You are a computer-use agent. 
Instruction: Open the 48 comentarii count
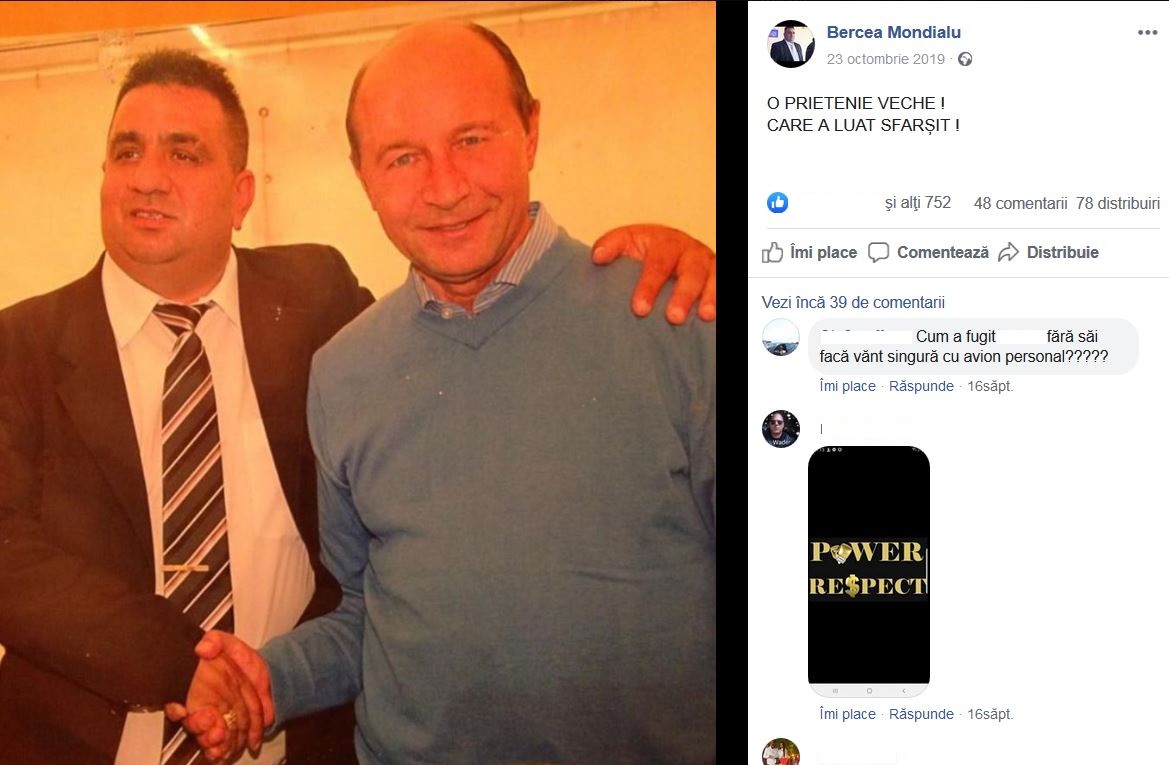pos(1021,203)
